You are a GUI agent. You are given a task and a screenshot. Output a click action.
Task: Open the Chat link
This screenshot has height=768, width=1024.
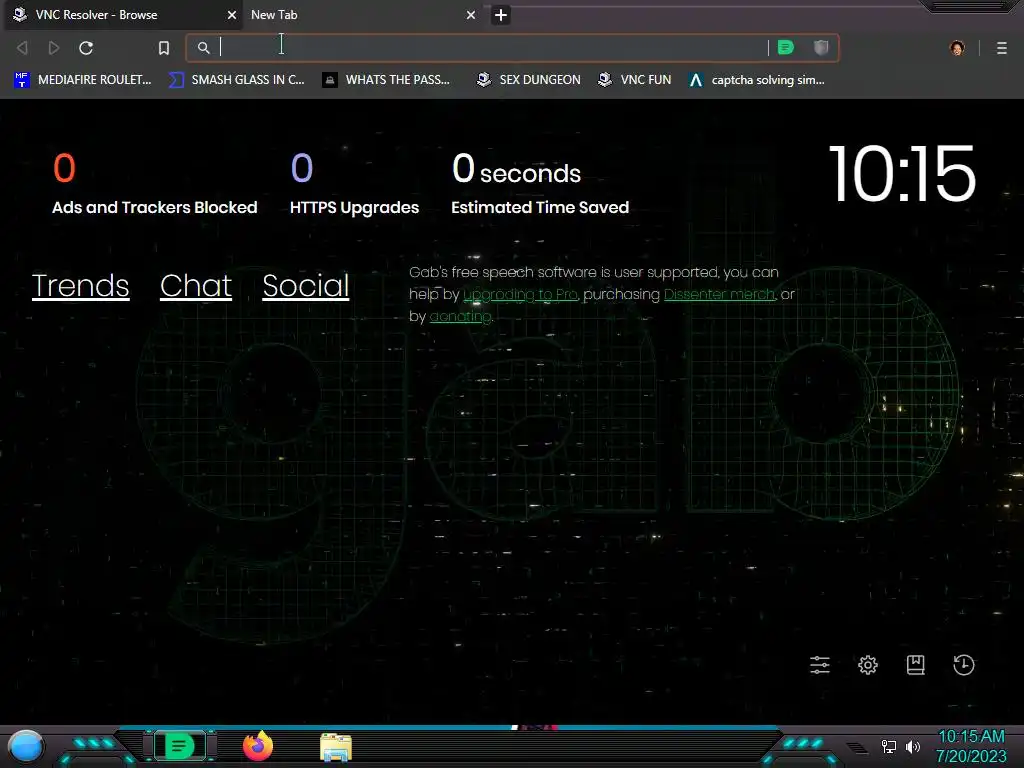coord(196,285)
